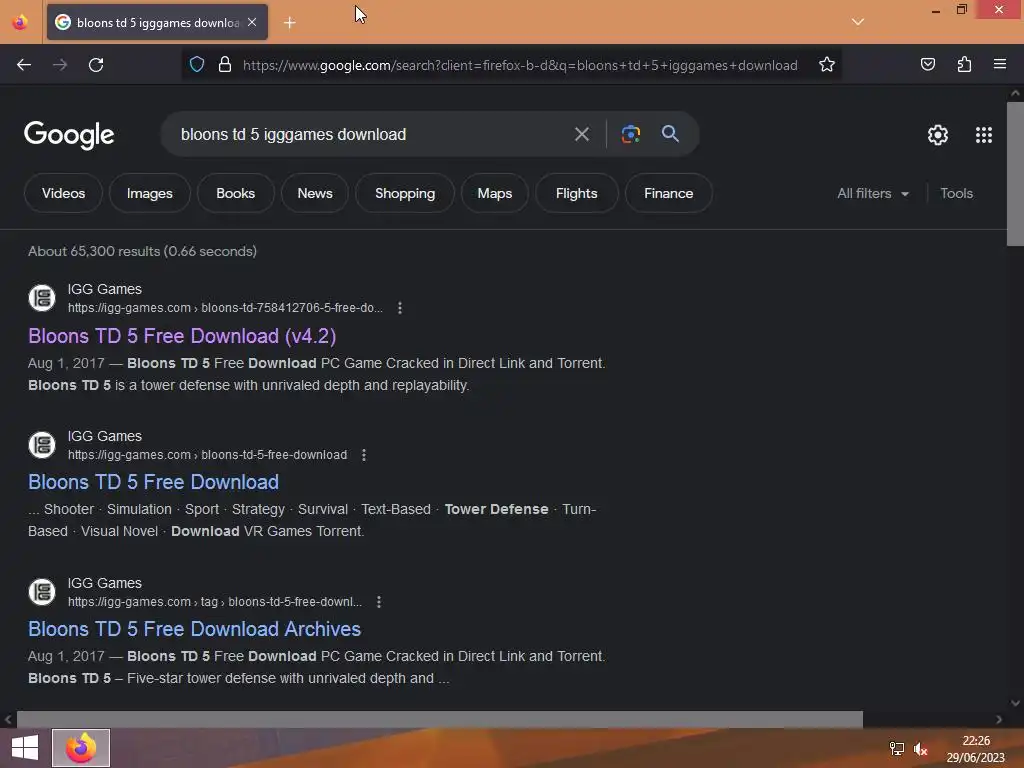This screenshot has width=1024, height=768.
Task: Bookmark this page with the star icon
Action: pyautogui.click(x=827, y=65)
